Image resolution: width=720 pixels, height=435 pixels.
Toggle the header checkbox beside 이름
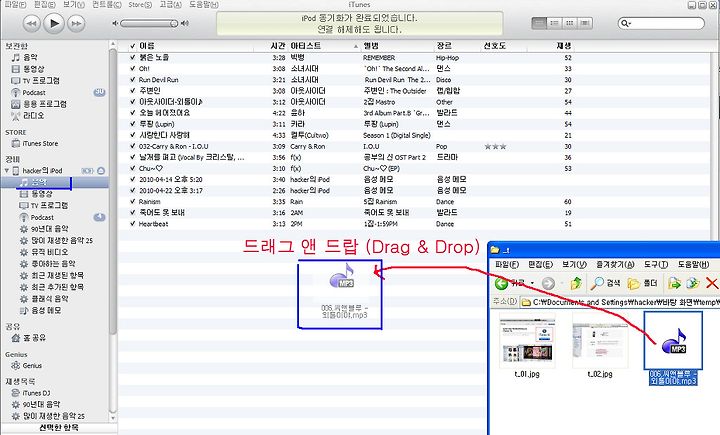tap(133, 46)
